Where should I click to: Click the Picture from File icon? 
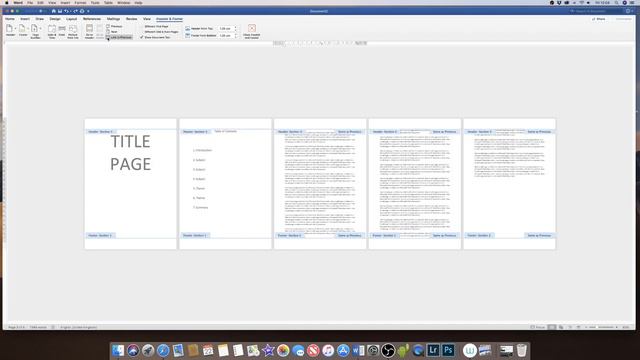pos(73,29)
